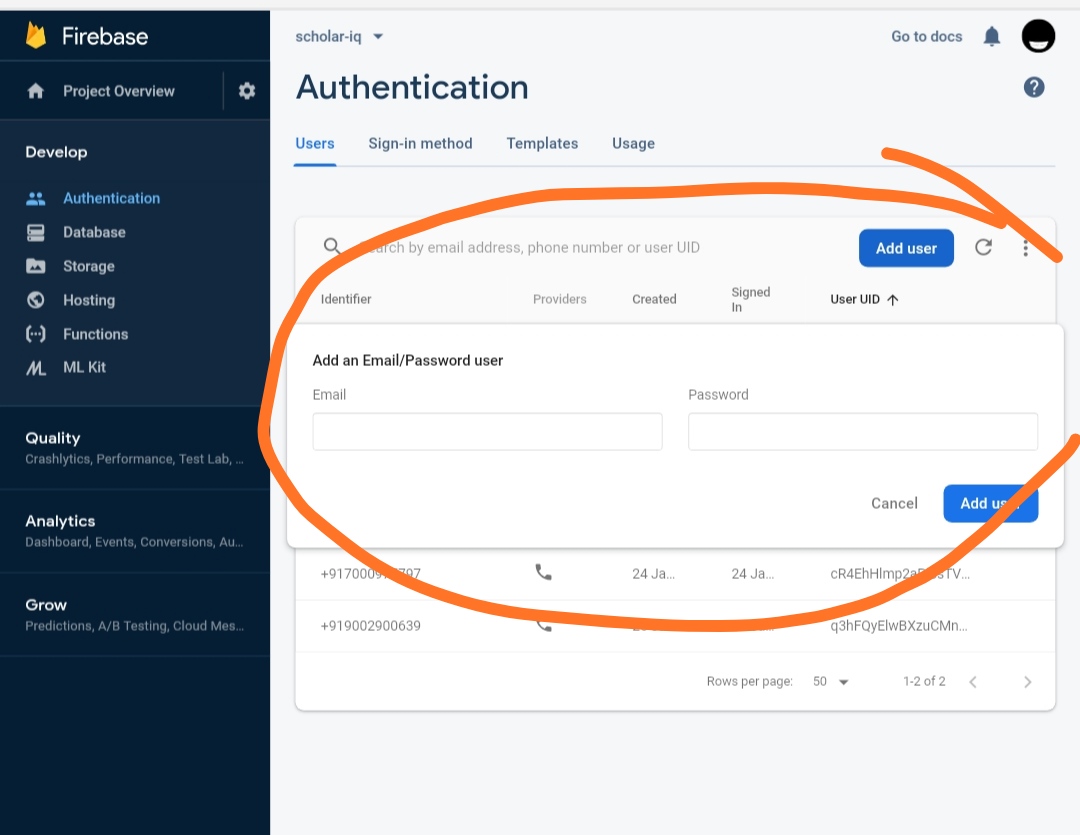Open the rows per page dropdown

pos(830,681)
